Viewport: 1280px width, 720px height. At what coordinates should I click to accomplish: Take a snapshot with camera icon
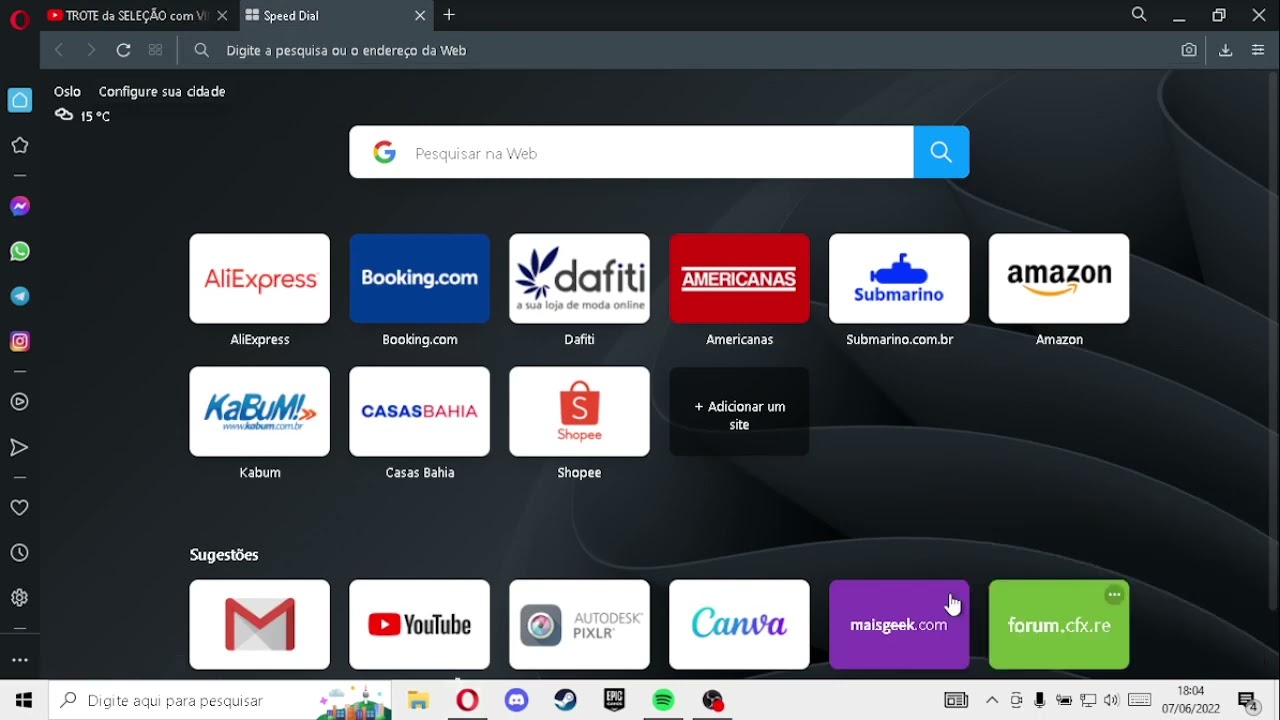click(1189, 50)
